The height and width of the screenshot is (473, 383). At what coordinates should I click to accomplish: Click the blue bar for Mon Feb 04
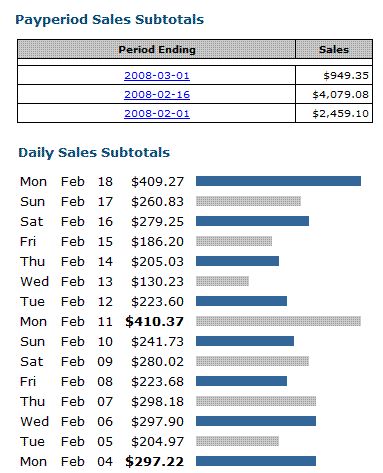click(256, 461)
